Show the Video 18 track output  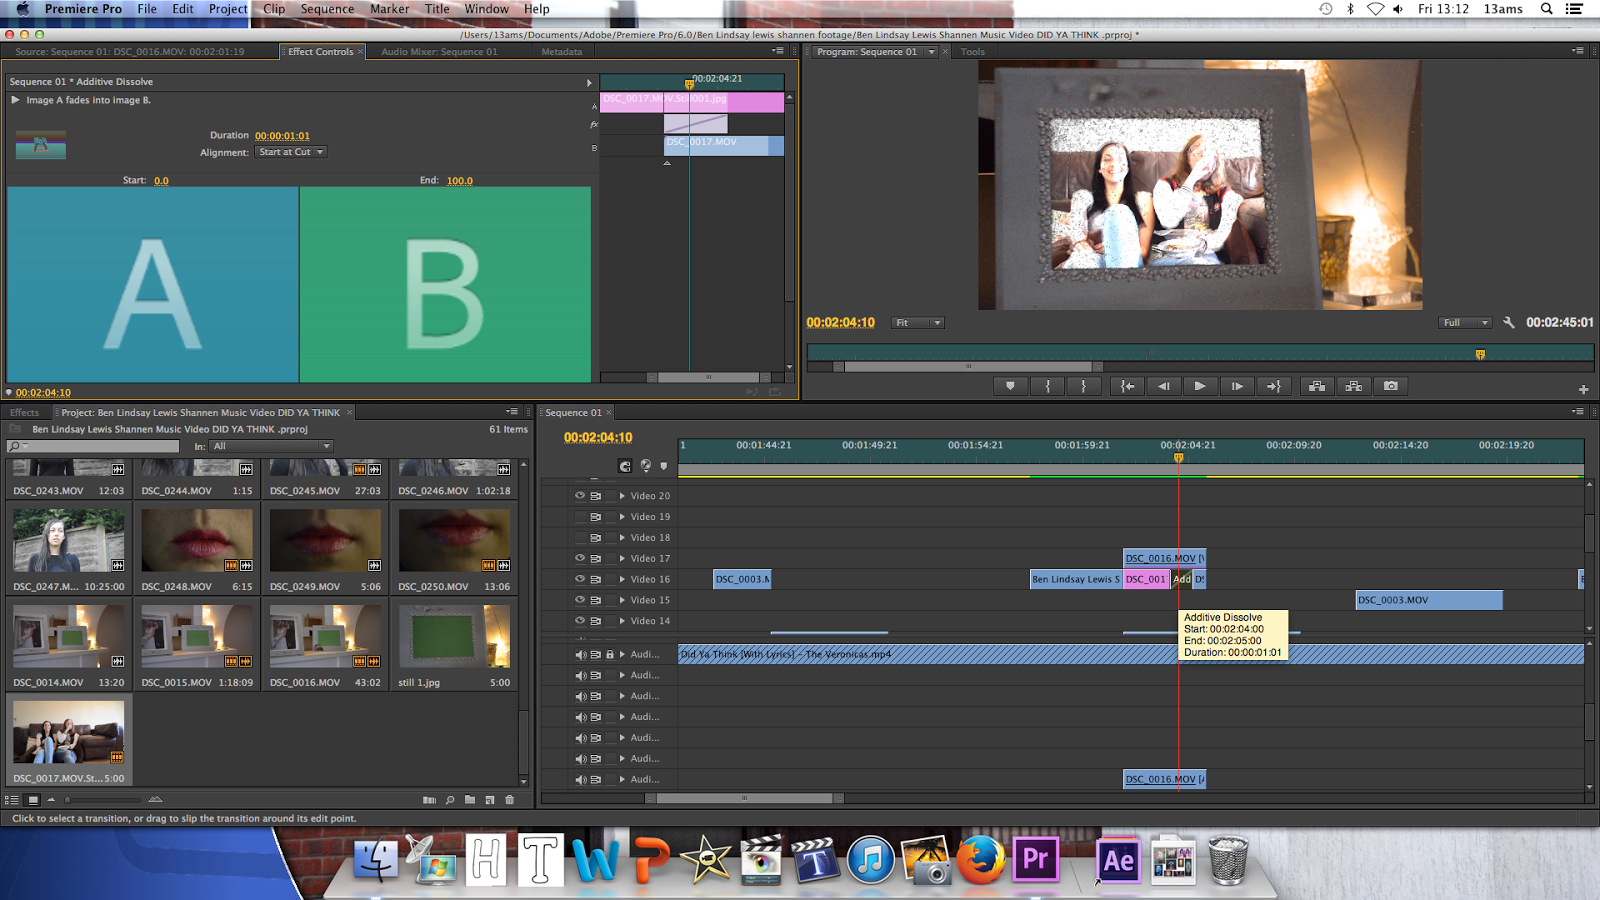(580, 537)
